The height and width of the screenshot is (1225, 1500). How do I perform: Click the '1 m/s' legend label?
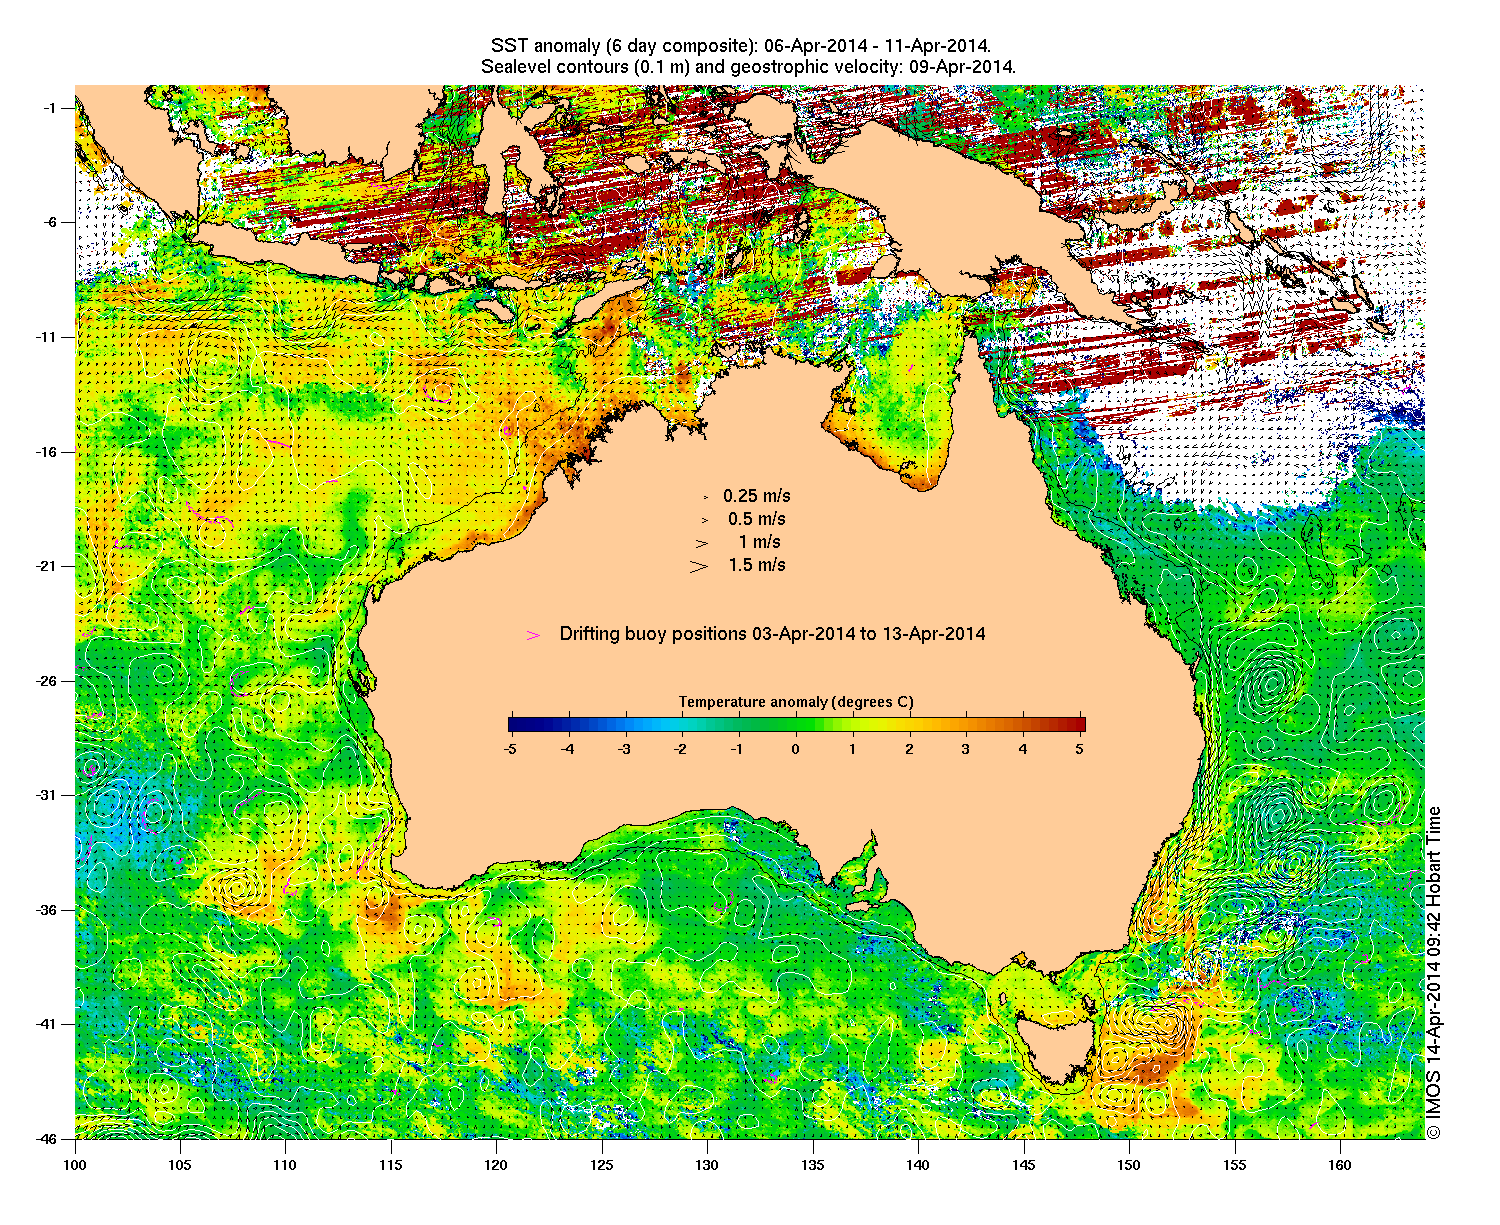760,542
